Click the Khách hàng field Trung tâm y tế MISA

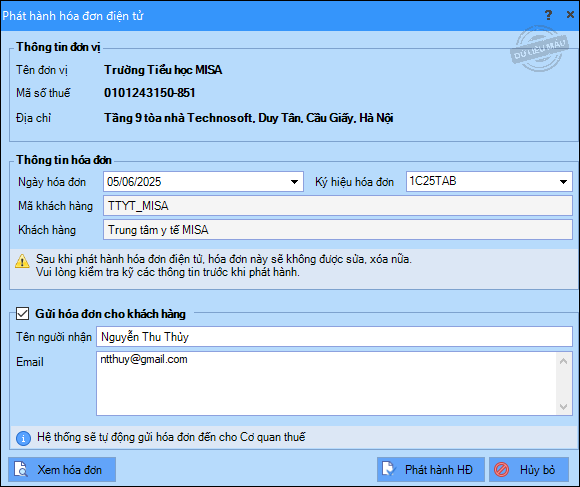338,230
